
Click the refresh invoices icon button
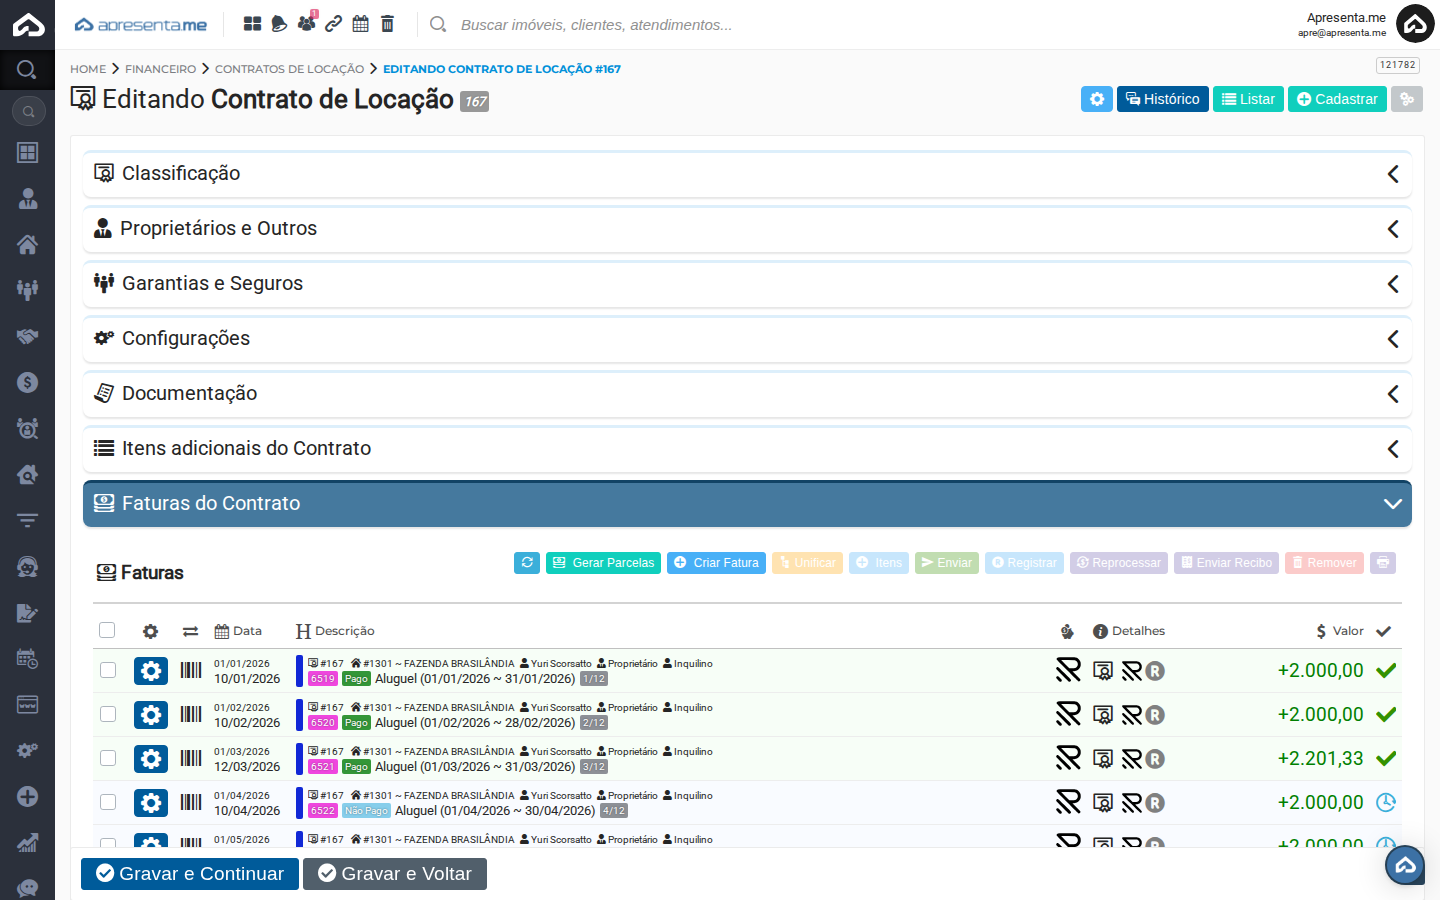tap(527, 563)
